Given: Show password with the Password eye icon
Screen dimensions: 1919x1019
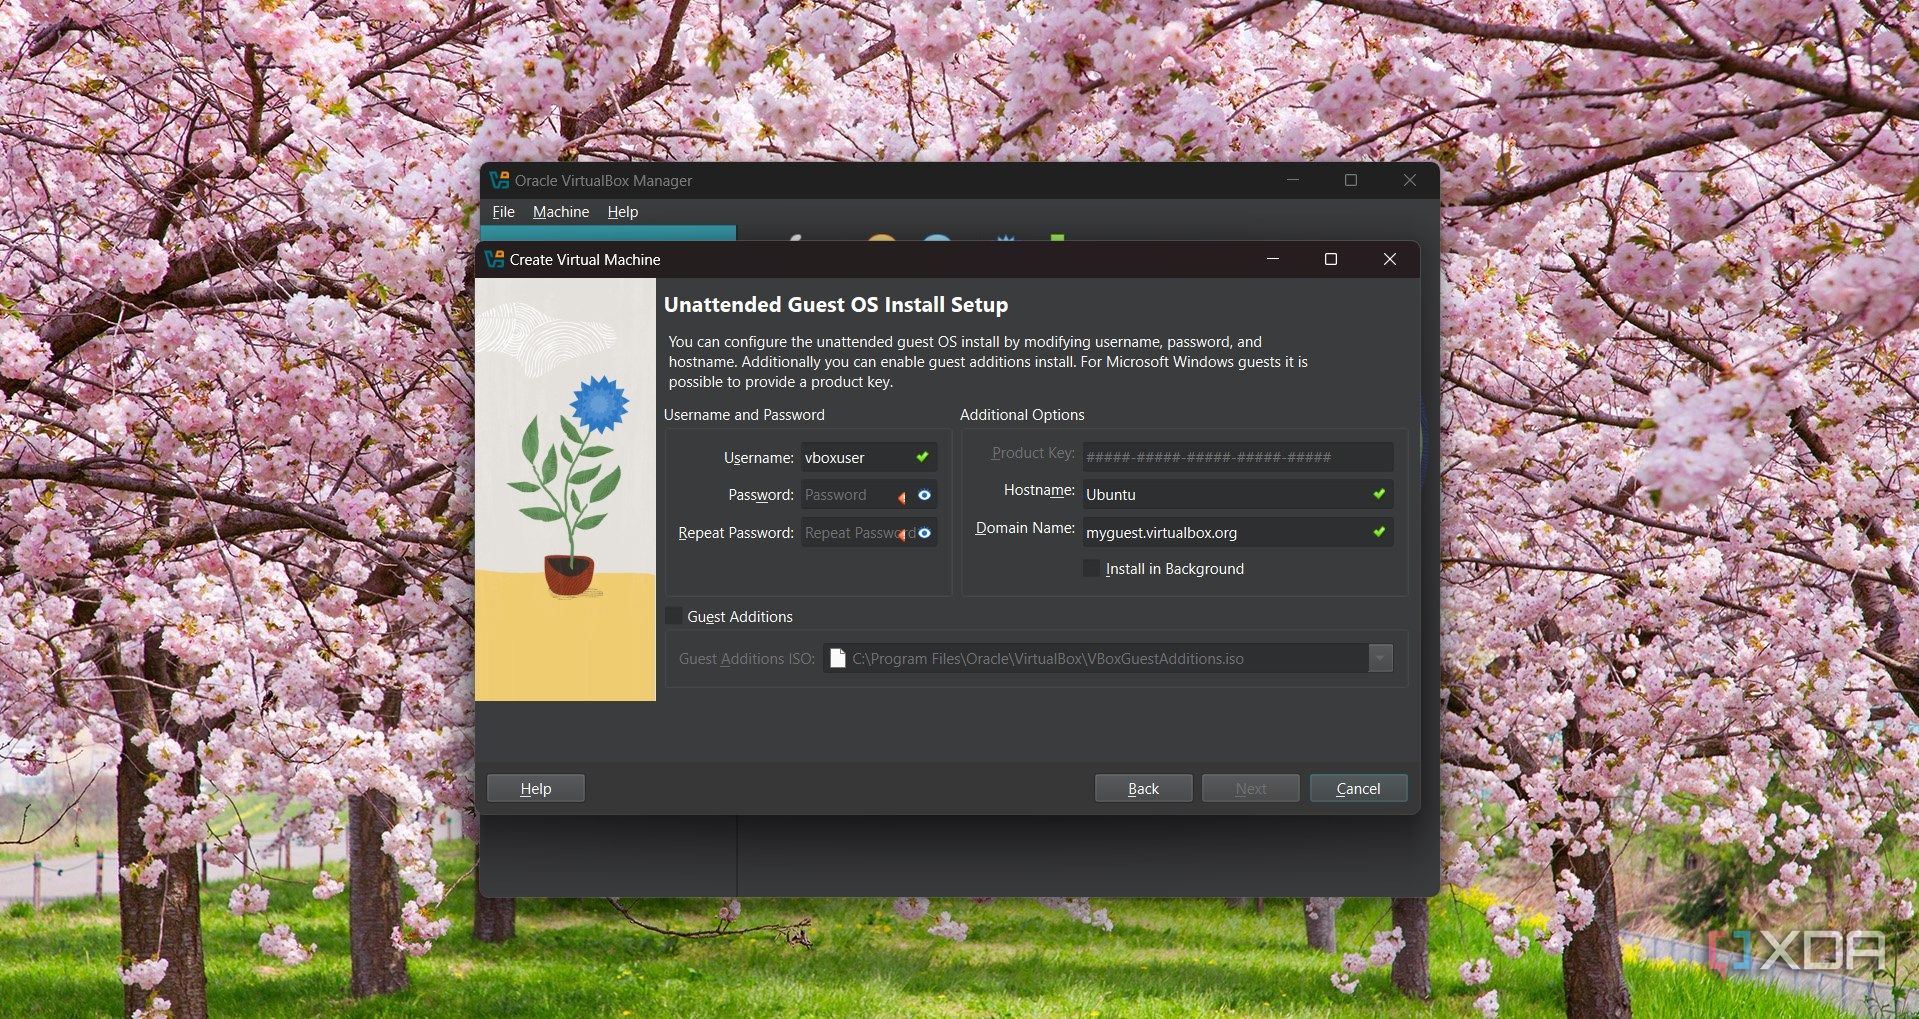Looking at the screenshot, I should pyautogui.click(x=925, y=495).
